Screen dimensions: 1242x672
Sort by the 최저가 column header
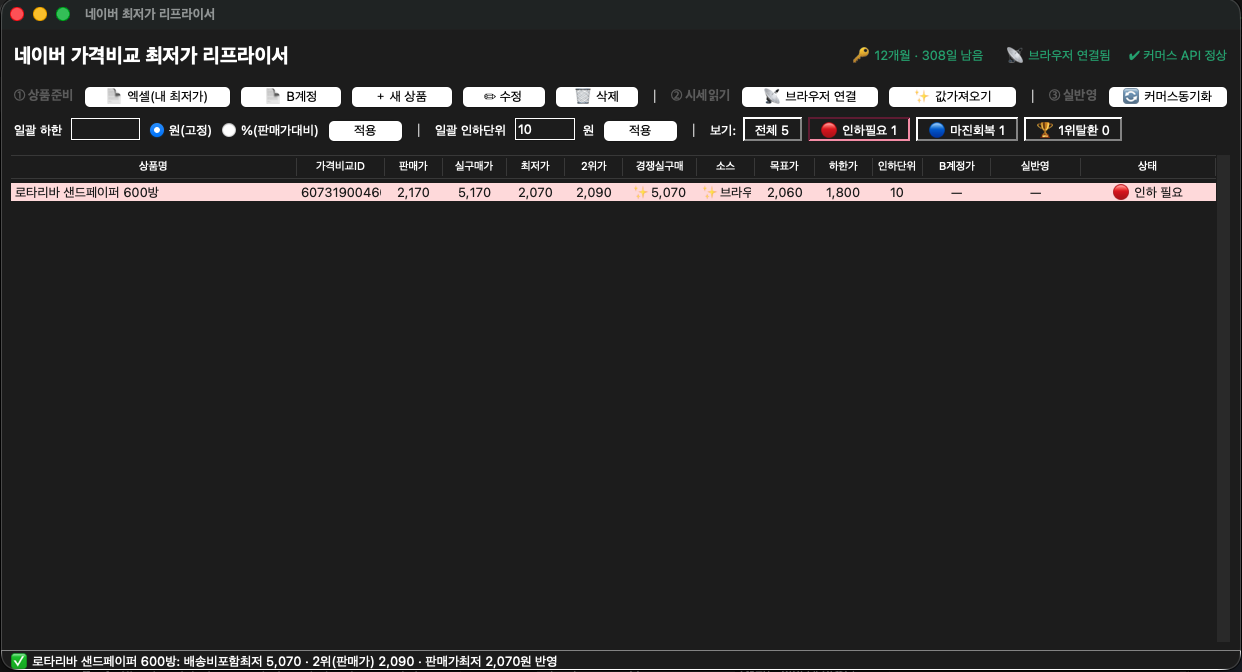click(535, 167)
